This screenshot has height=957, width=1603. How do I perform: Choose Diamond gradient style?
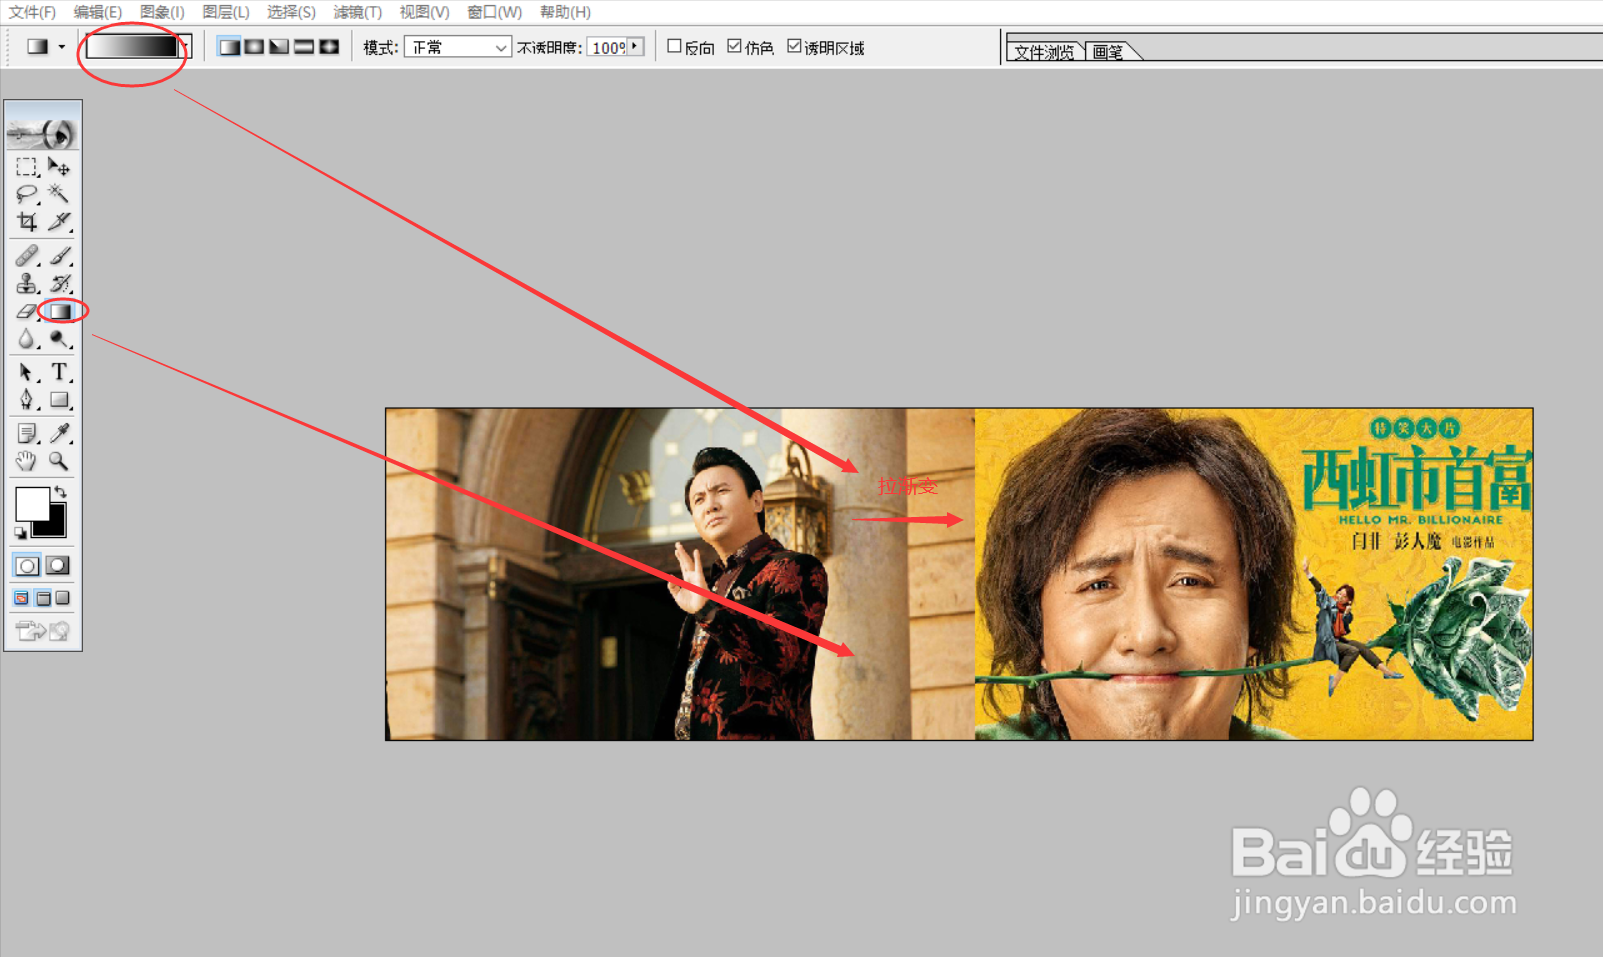click(x=329, y=47)
